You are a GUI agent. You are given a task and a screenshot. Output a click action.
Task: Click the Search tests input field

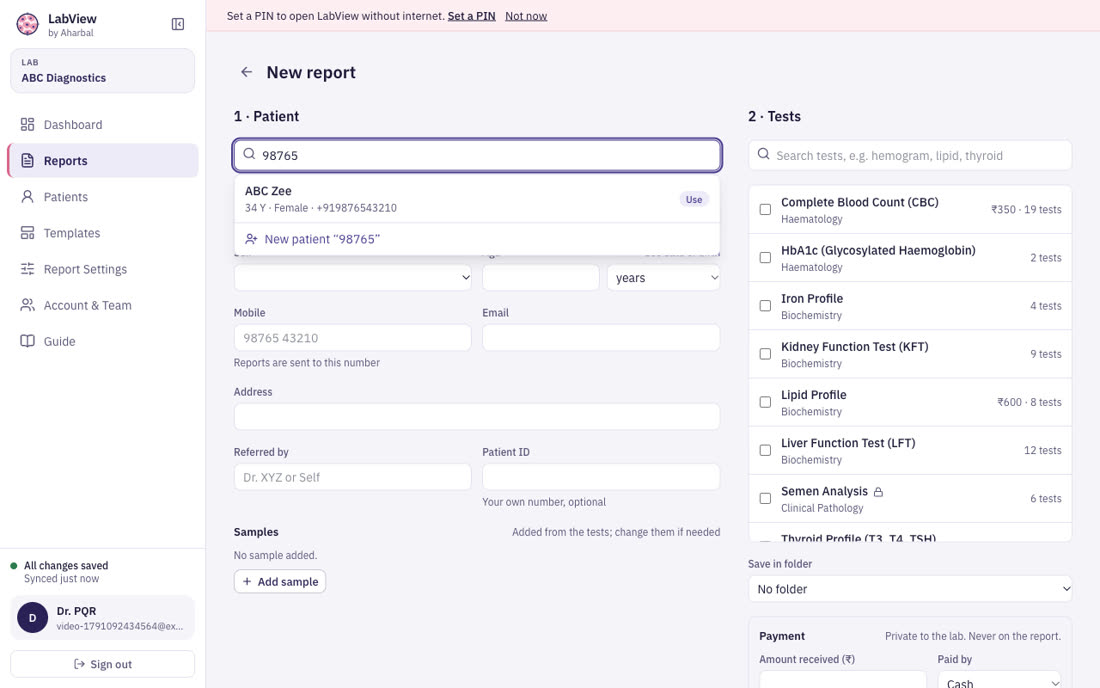pyautogui.click(x=910, y=155)
